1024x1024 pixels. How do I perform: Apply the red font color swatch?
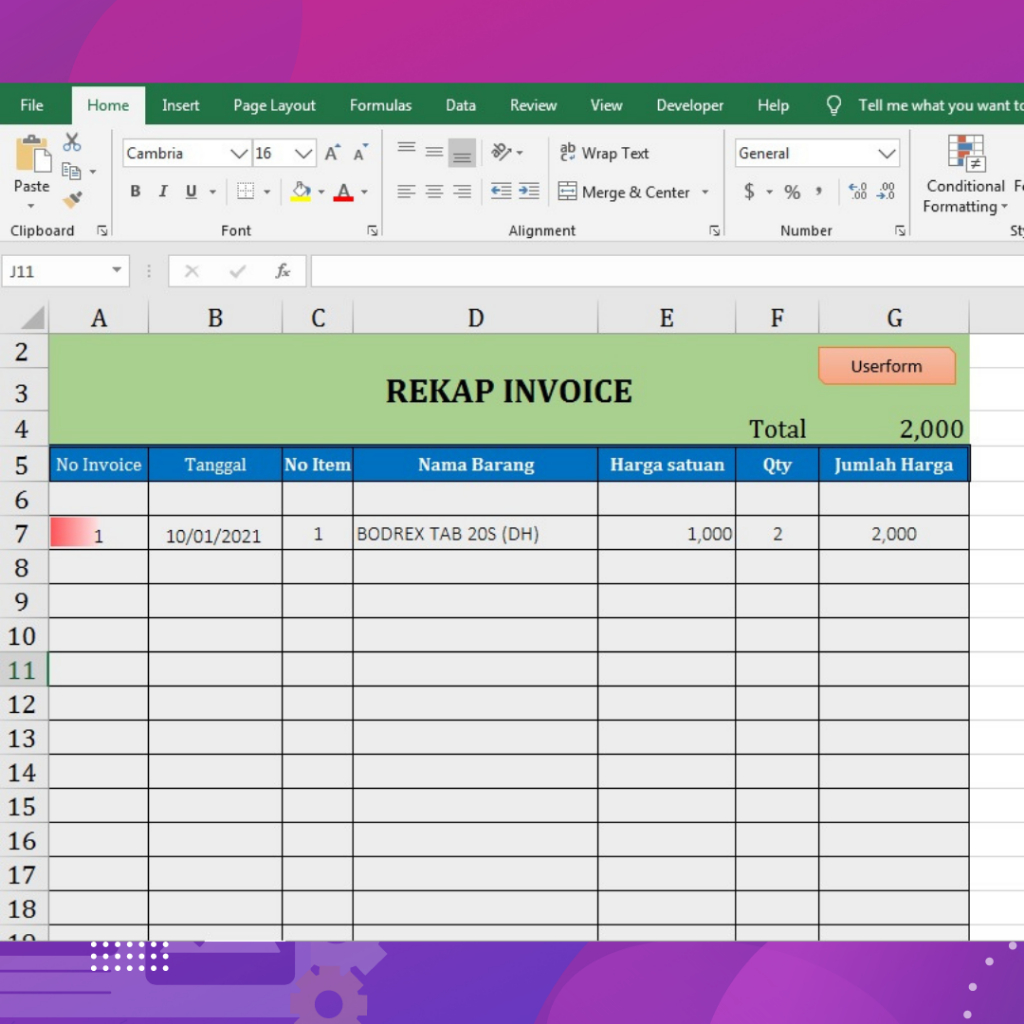(344, 192)
